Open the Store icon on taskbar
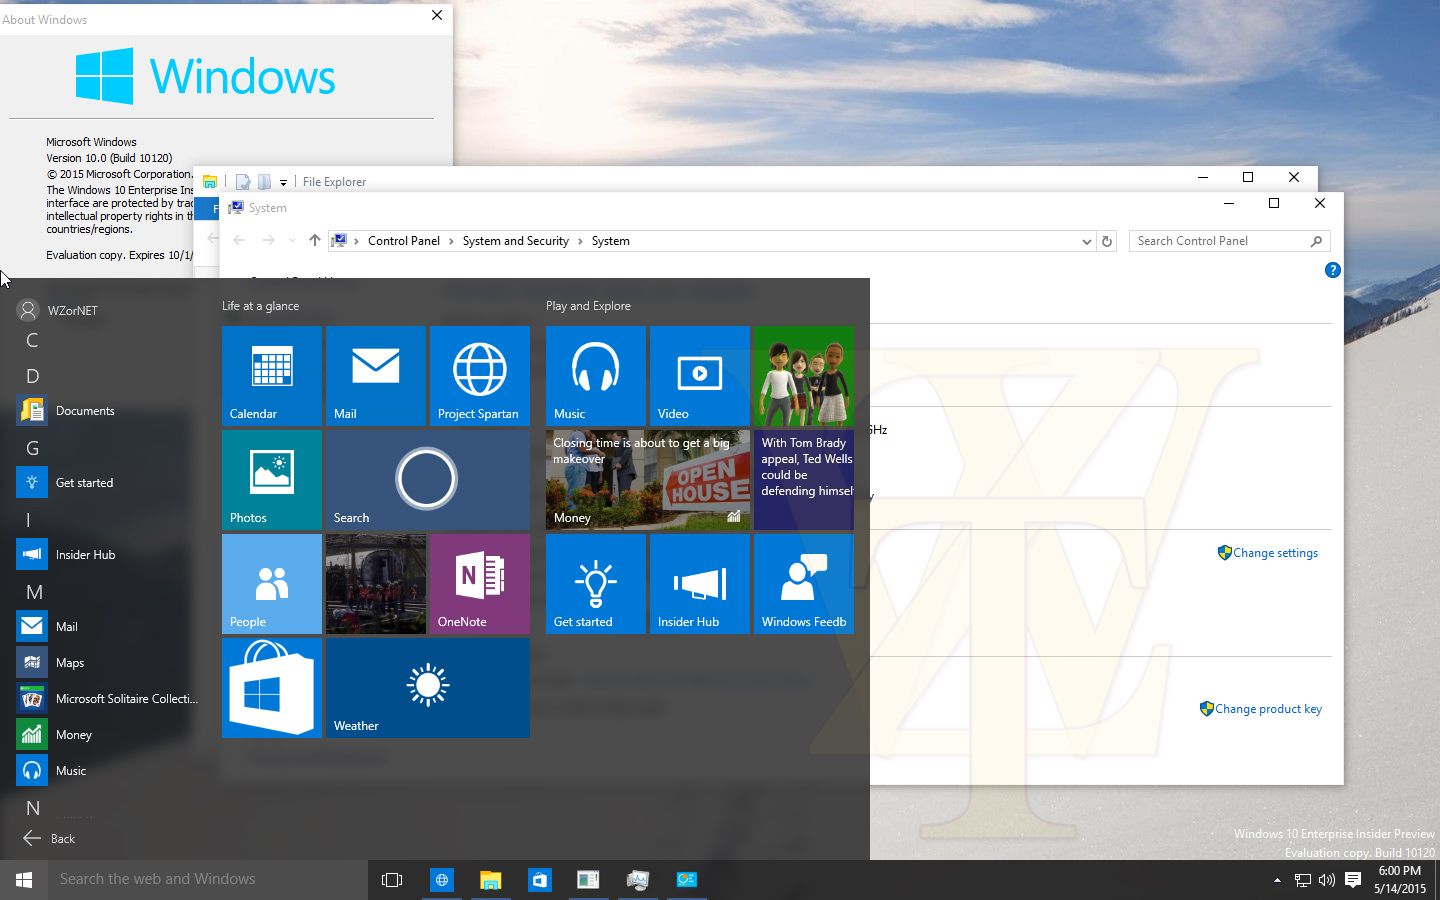The height and width of the screenshot is (900, 1440). (539, 880)
